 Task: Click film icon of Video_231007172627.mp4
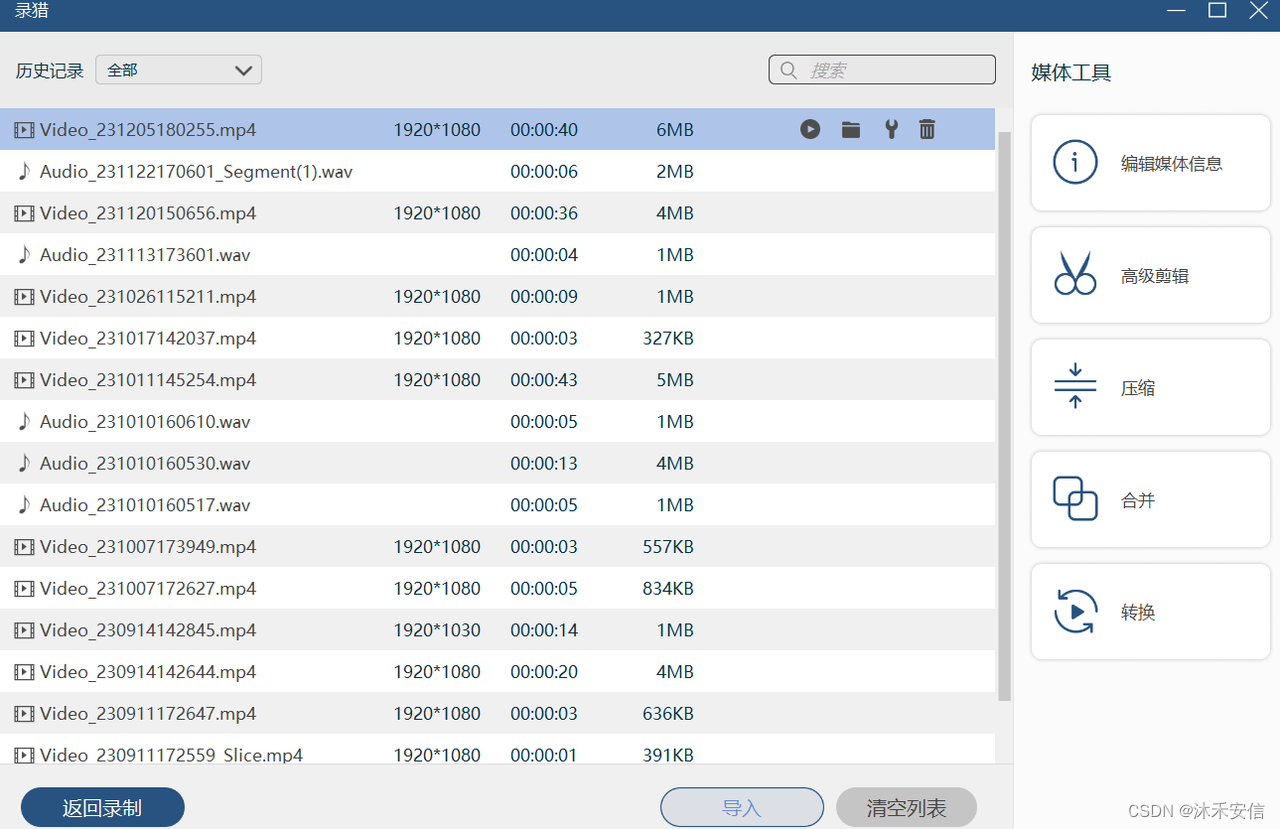[x=24, y=589]
